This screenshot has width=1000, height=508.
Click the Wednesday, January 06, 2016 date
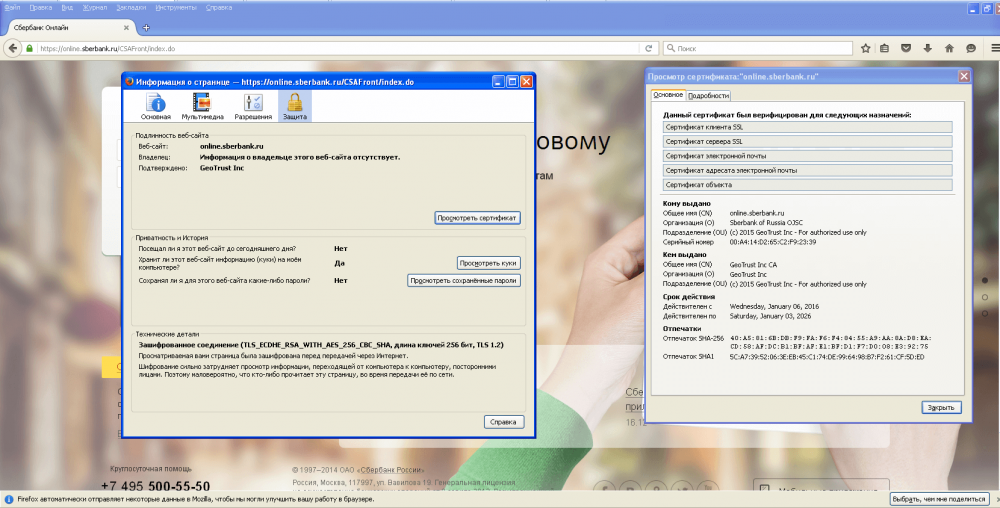click(x=774, y=307)
